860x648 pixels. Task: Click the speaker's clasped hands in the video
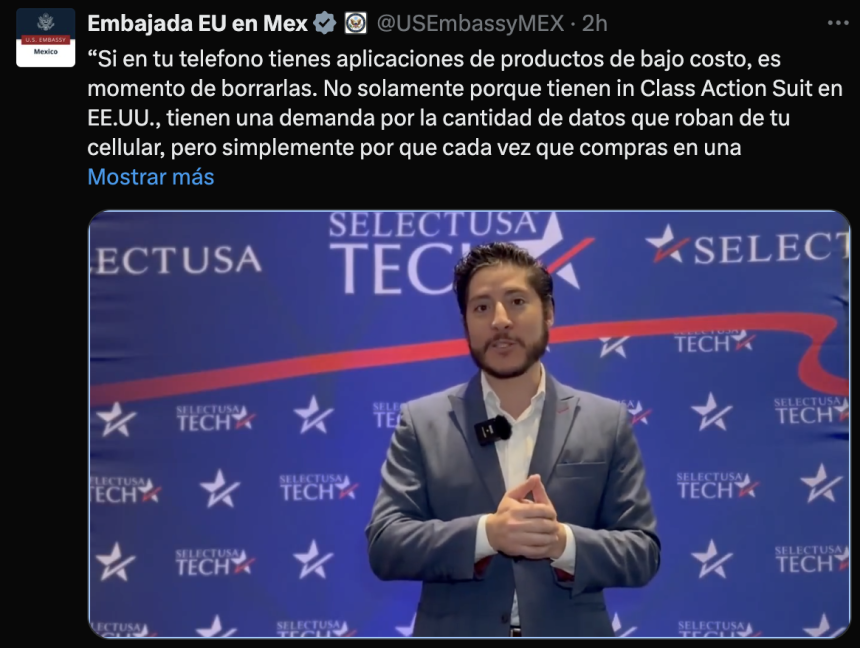point(524,519)
